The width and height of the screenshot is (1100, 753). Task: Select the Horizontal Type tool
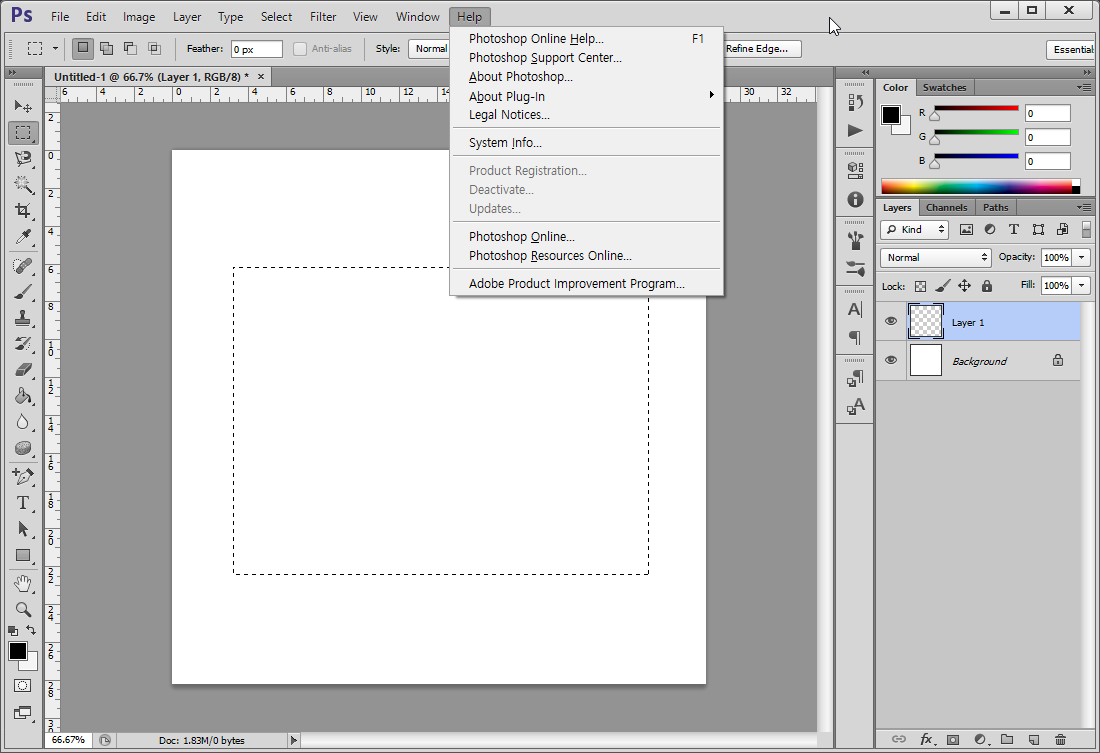[23, 503]
